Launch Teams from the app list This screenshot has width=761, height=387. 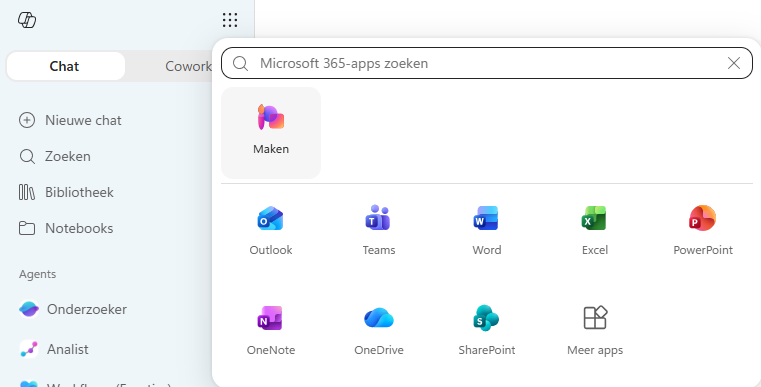379,230
